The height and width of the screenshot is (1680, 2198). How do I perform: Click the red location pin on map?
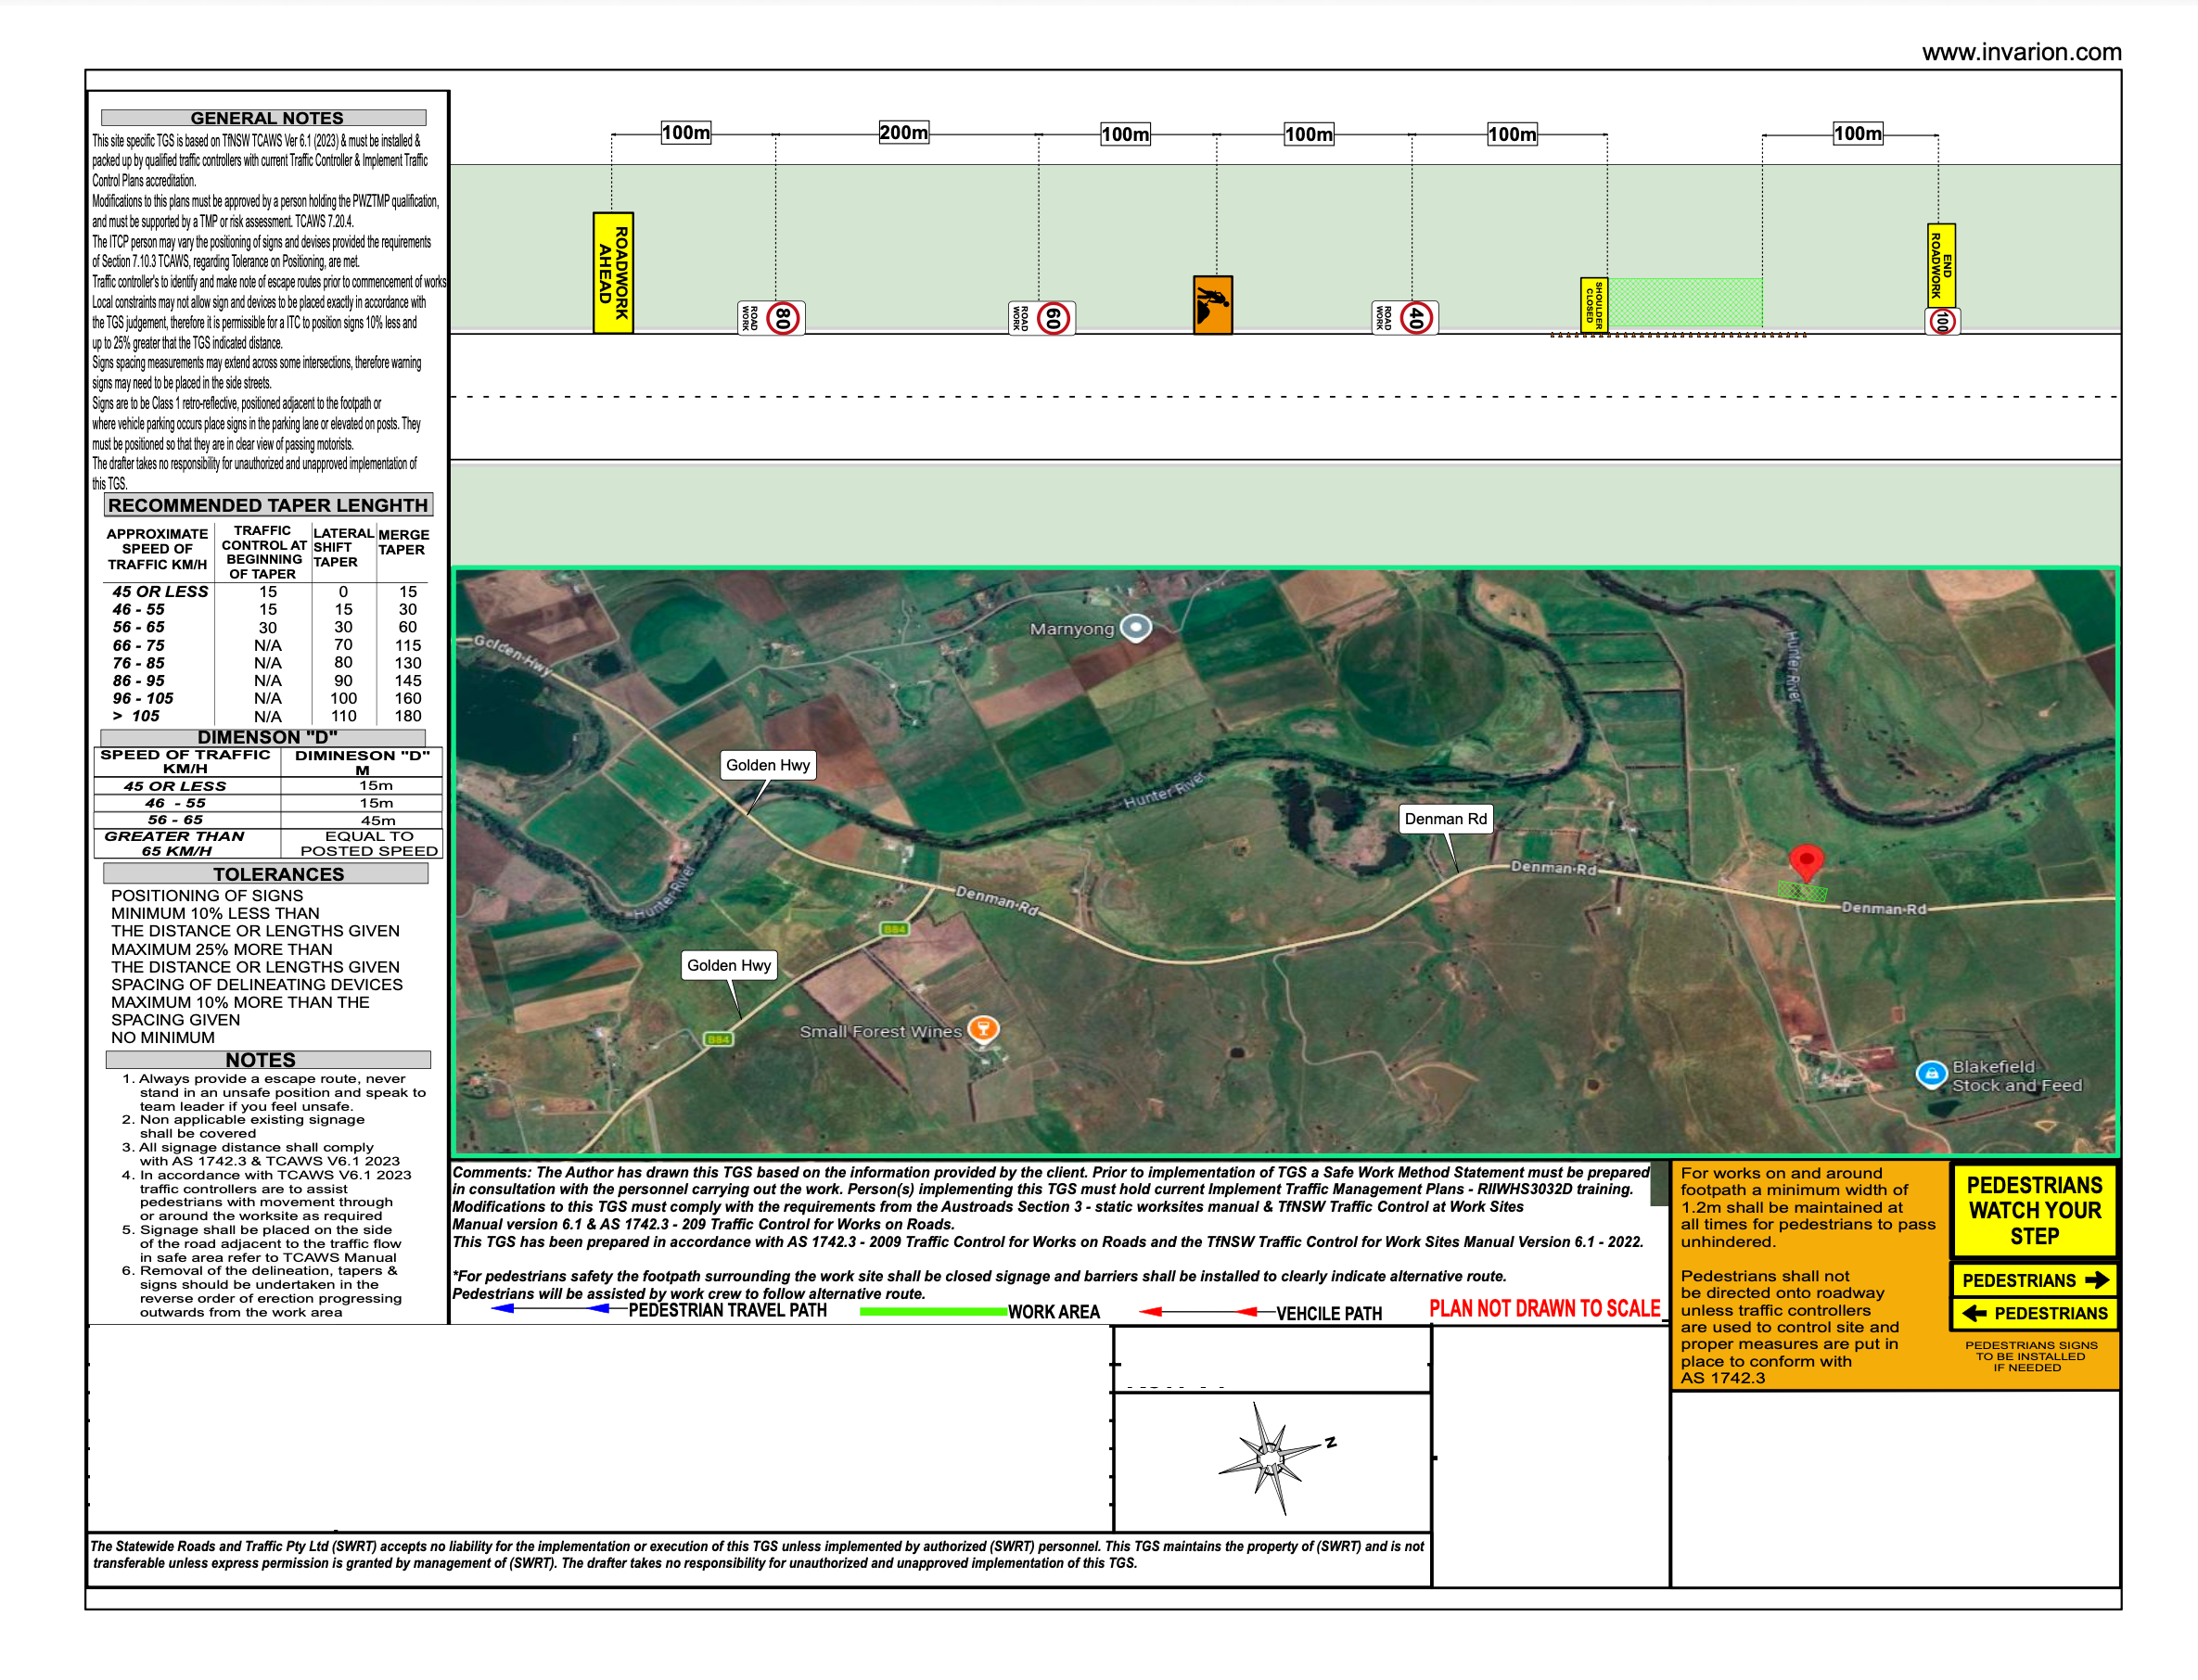[x=1805, y=863]
